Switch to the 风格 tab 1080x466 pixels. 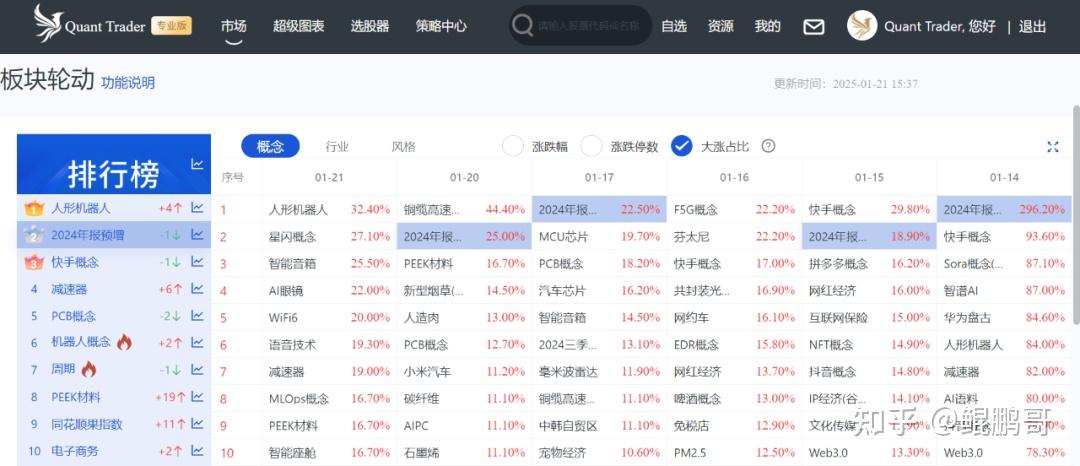(404, 147)
